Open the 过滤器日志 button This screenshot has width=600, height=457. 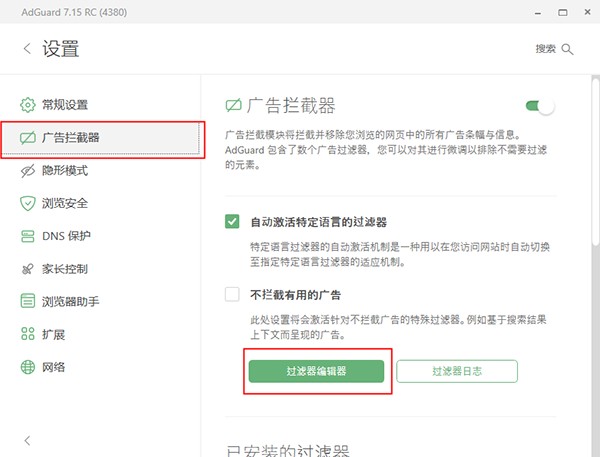(x=457, y=371)
